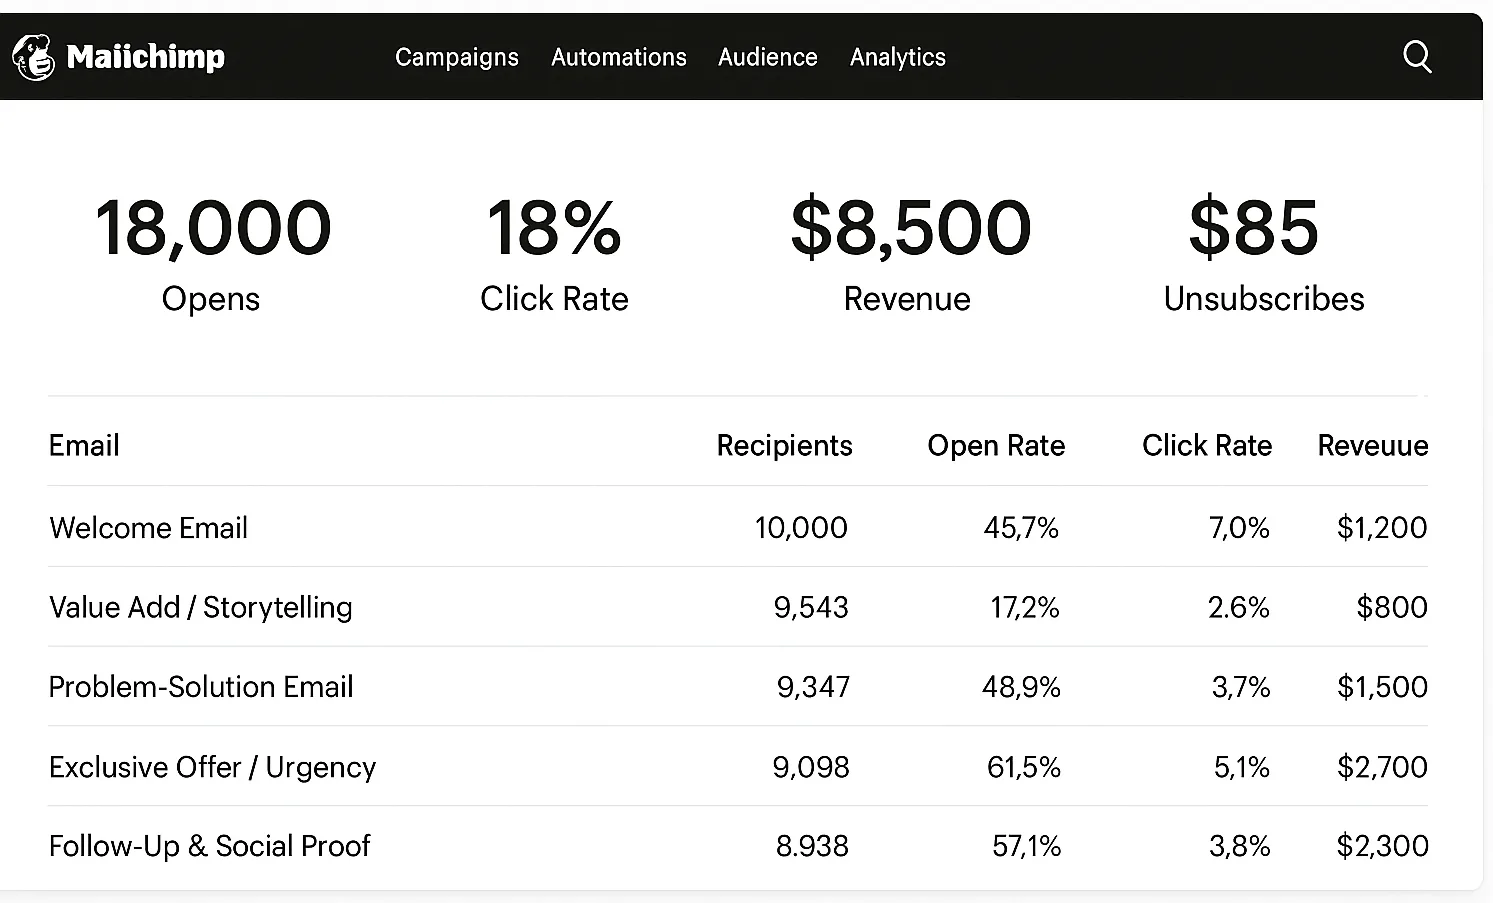Go to the Automations menu
This screenshot has height=903, width=1493.
(x=618, y=57)
